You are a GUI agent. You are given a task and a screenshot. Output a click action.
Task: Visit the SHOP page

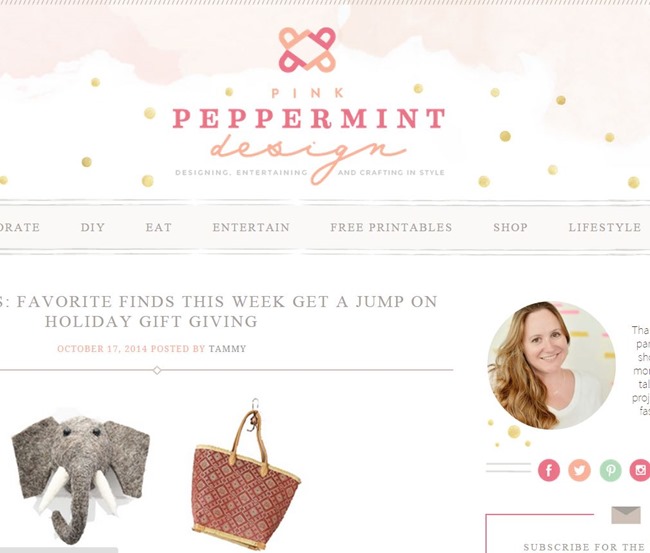[510, 227]
